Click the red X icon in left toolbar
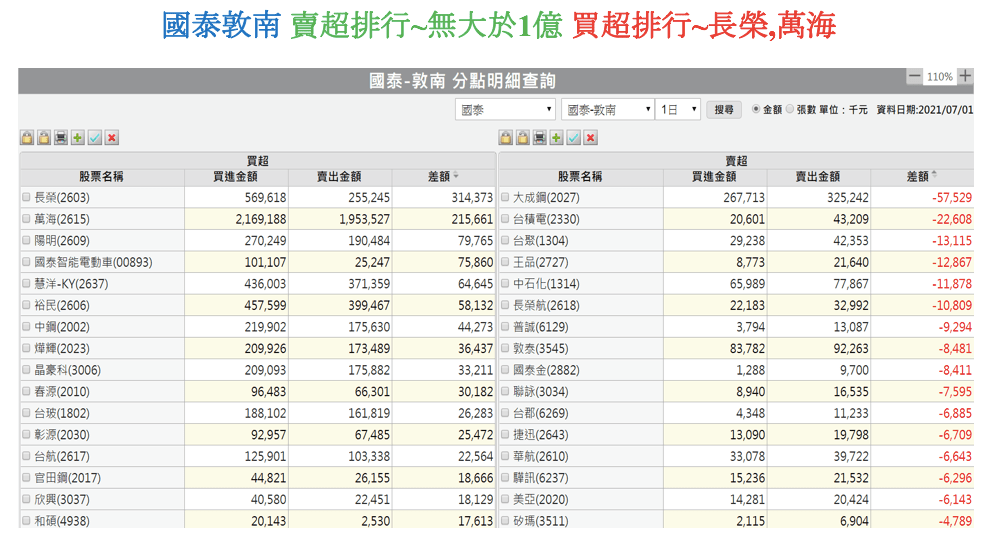The width and height of the screenshot is (1005, 554). [112, 138]
